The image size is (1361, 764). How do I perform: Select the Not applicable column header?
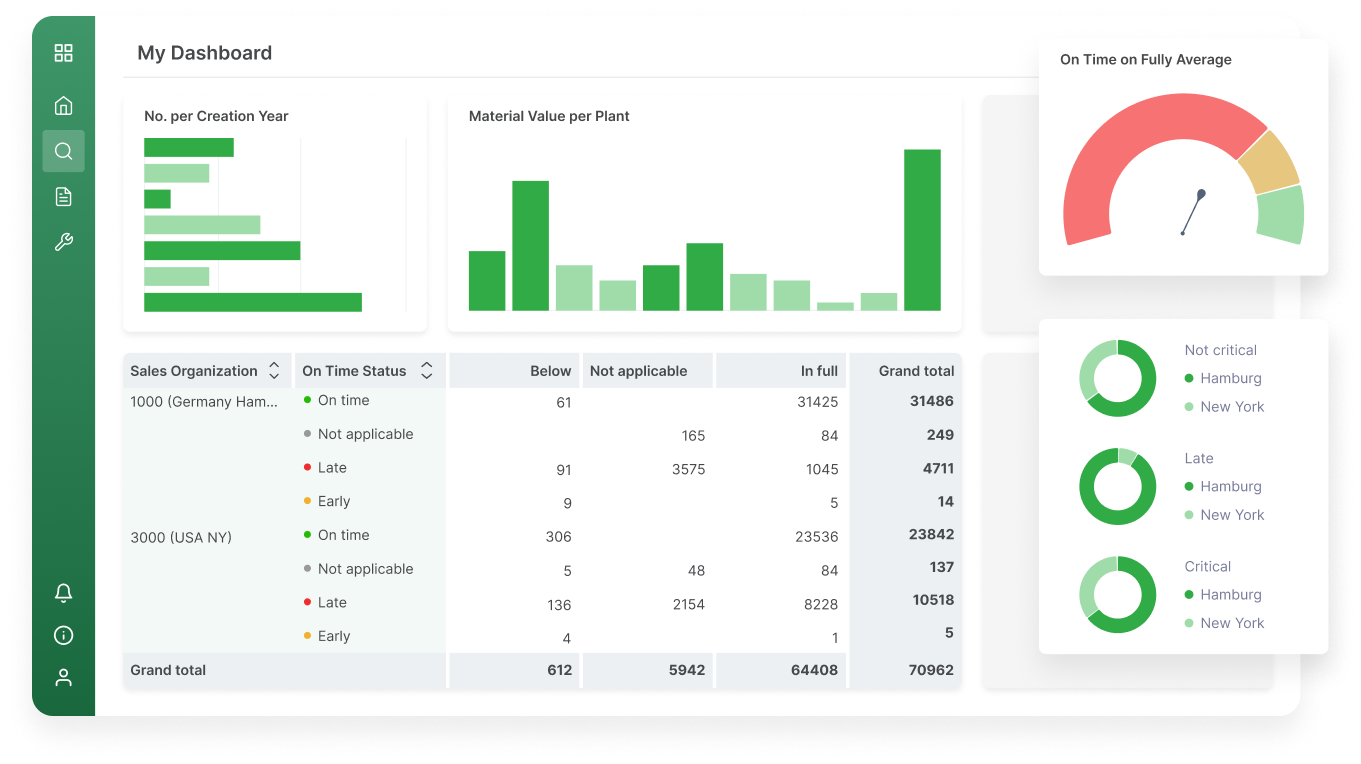click(x=638, y=371)
